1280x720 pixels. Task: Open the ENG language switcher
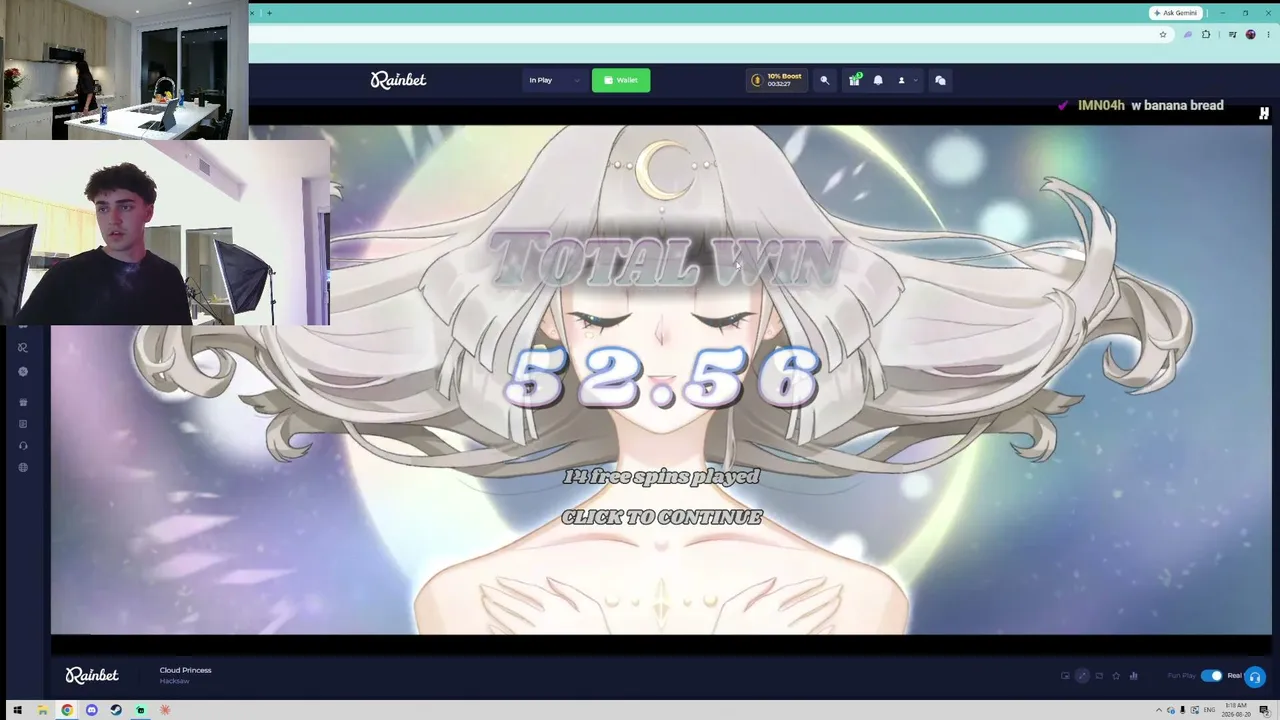(x=1209, y=710)
